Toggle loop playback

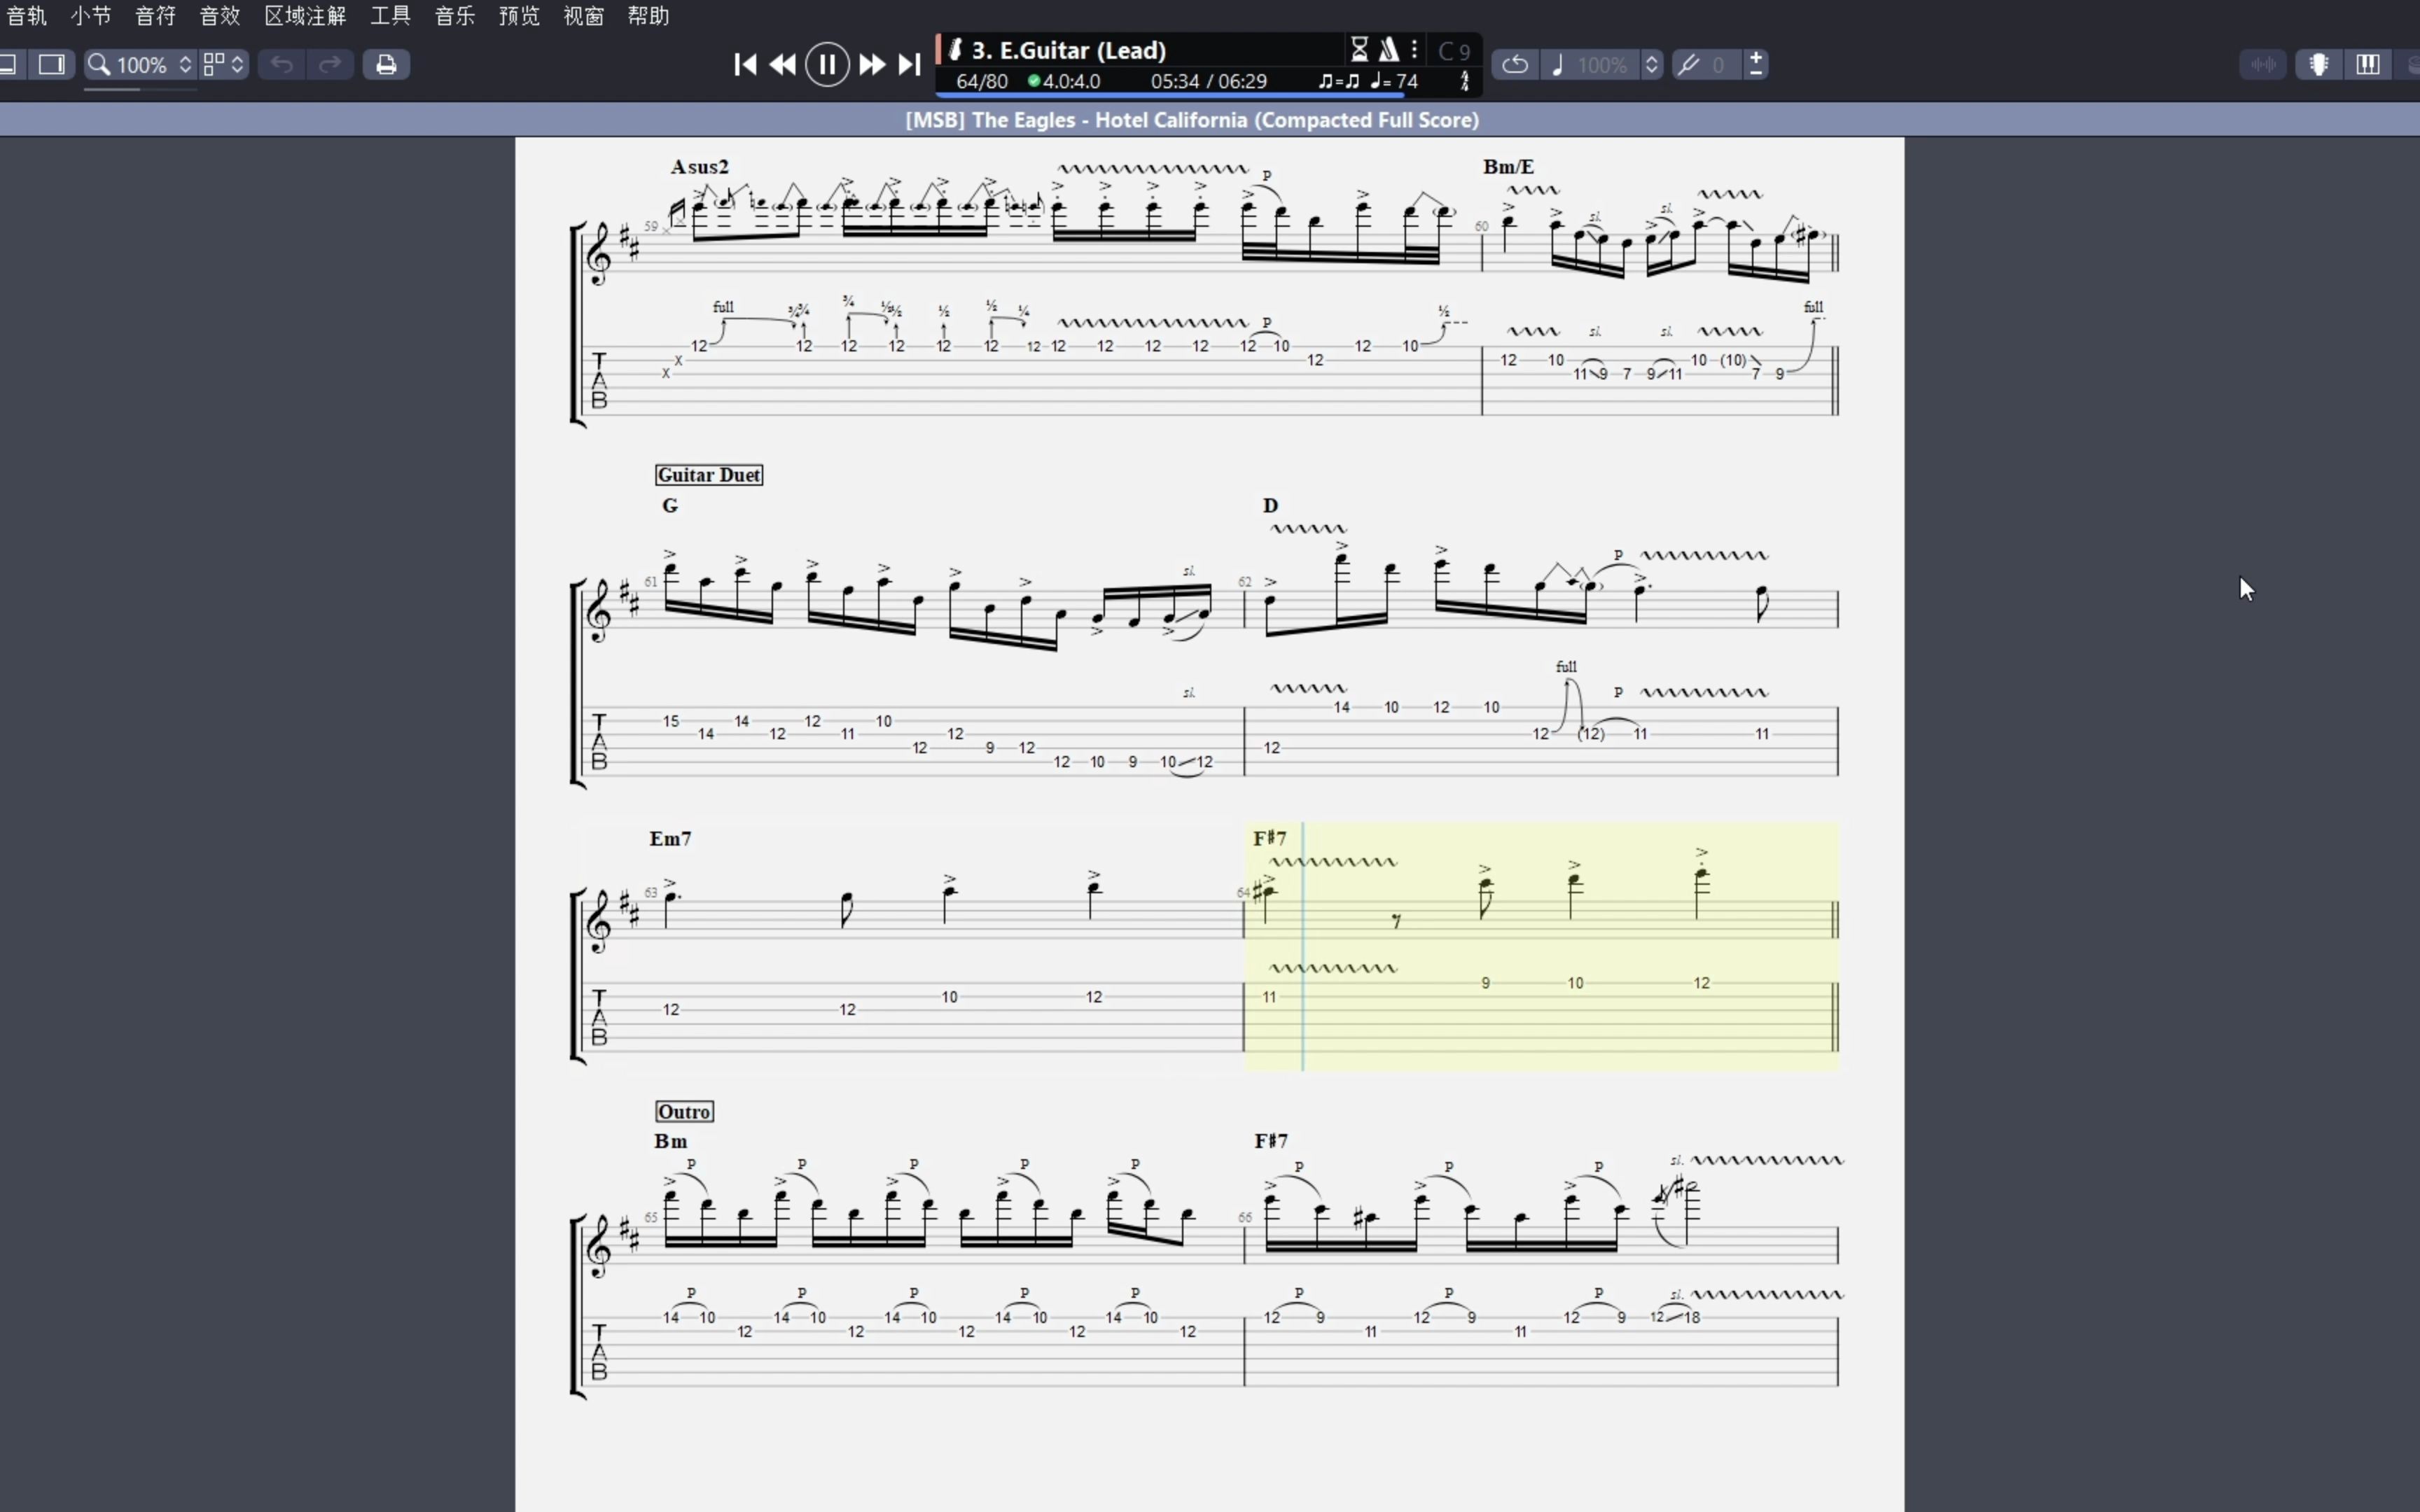click(1515, 65)
